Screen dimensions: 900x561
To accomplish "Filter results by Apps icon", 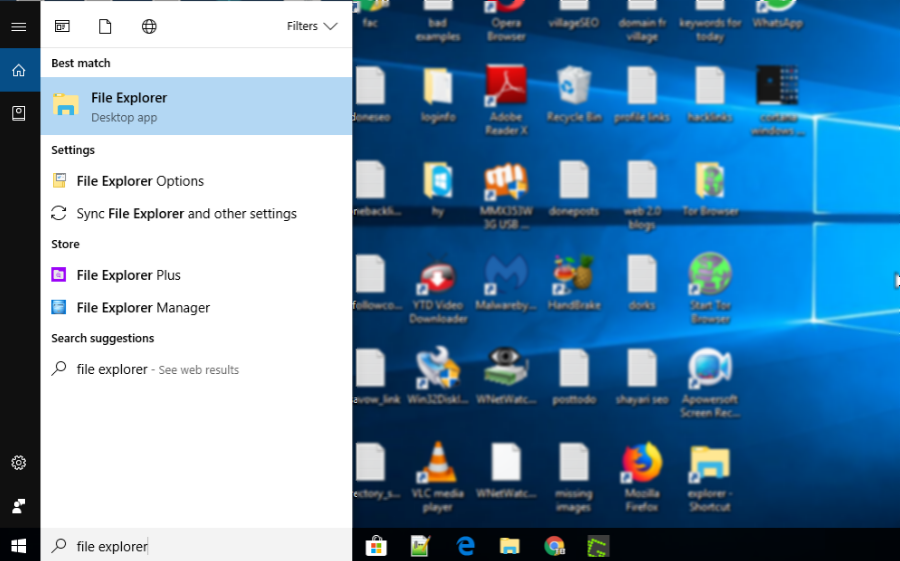I will (62, 26).
